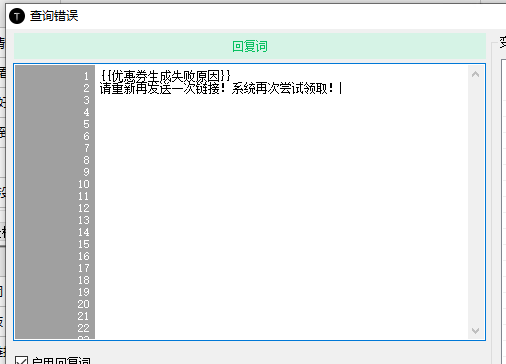Click line number 15 in the gutter
Image resolution: width=506 pixels, height=364 pixels.
(x=84, y=244)
